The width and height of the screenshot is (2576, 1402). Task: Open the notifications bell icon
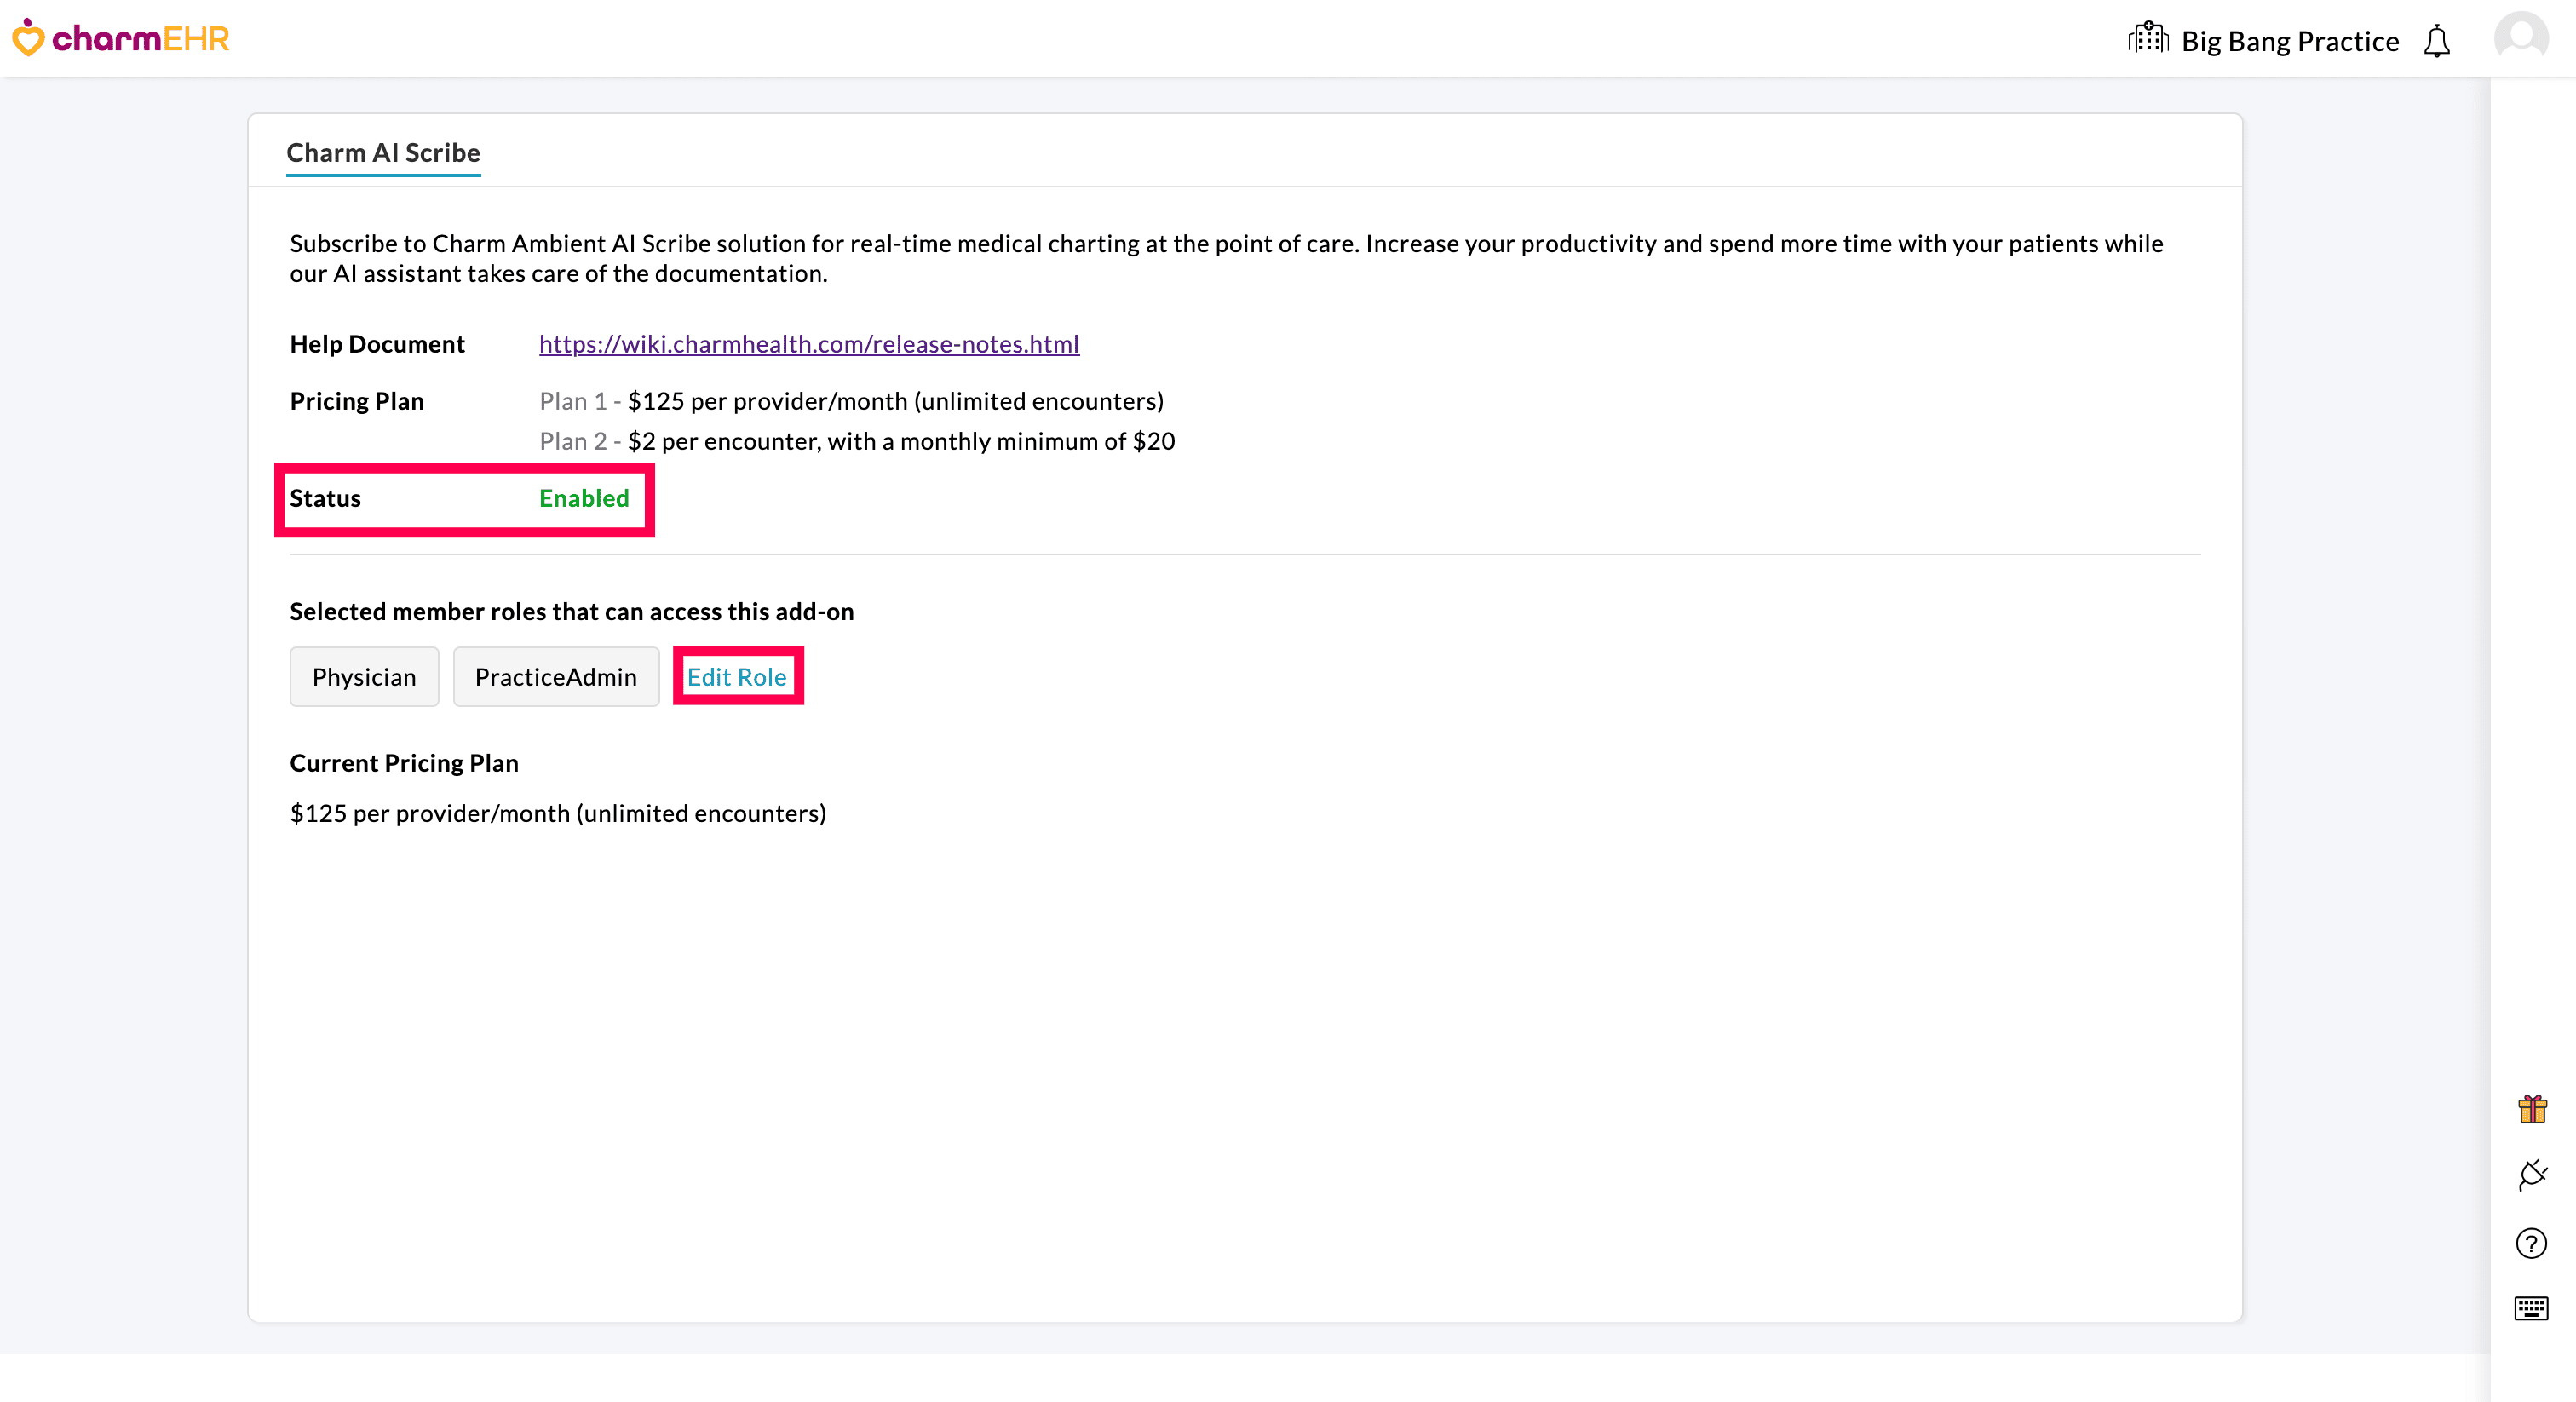[2437, 41]
